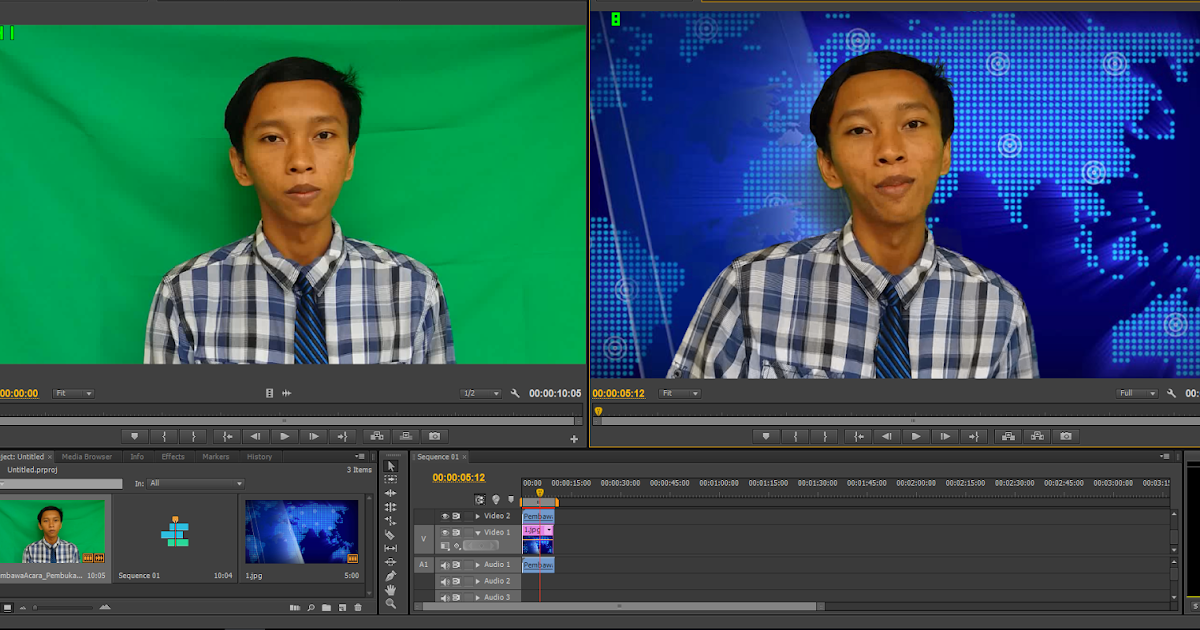
Task: Play the sequence in Program monitor
Action: point(916,436)
